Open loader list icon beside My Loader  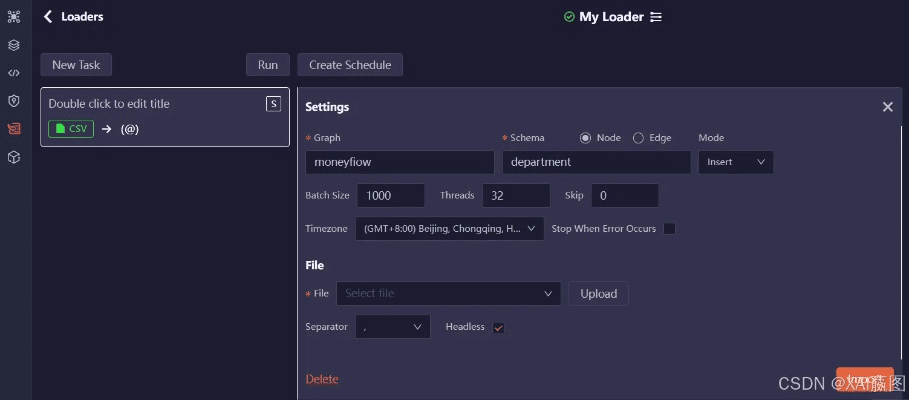tap(656, 17)
